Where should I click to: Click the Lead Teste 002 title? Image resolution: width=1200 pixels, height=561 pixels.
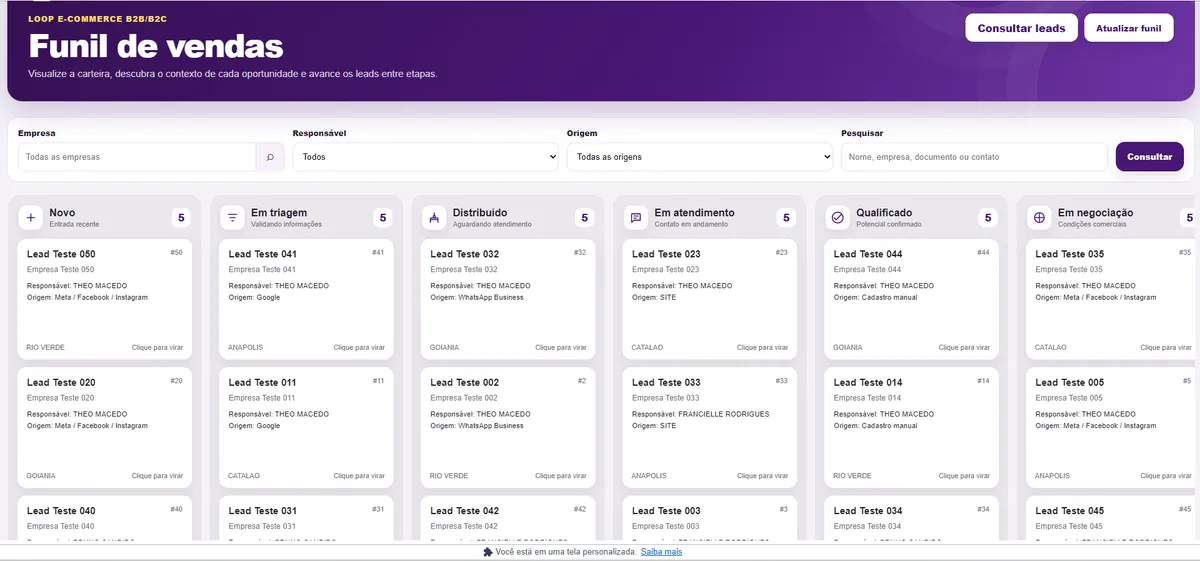[x=464, y=383]
